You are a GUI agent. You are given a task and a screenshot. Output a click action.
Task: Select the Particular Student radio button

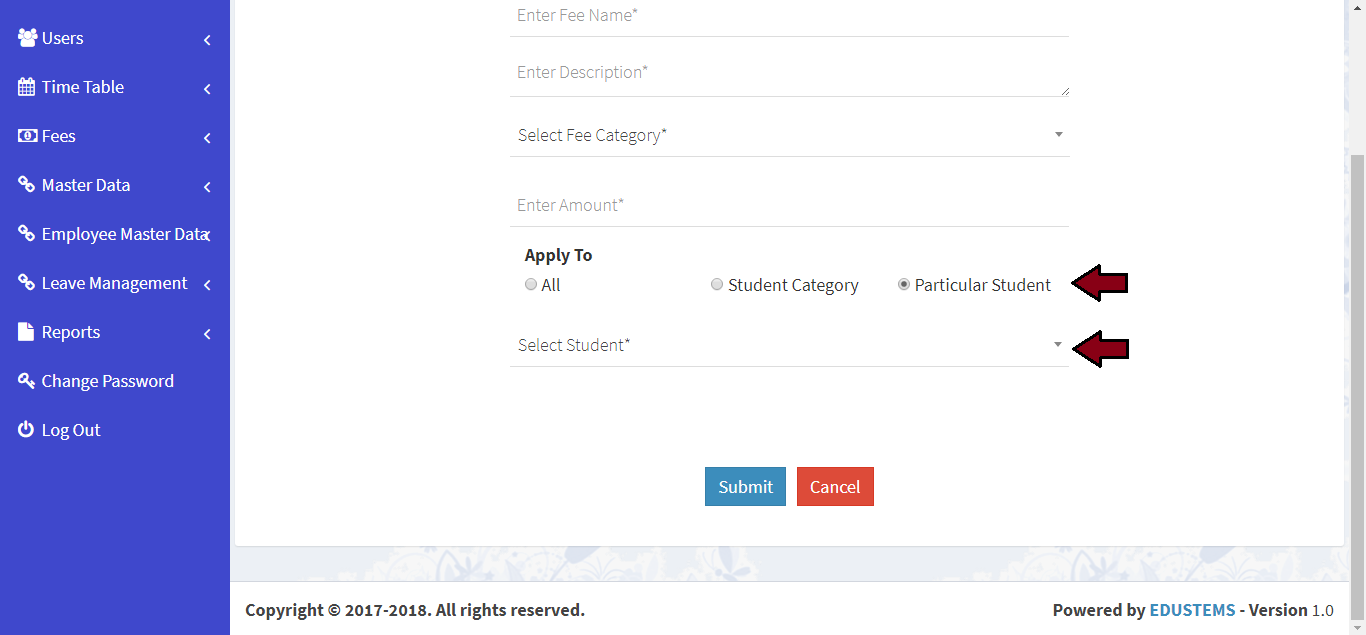[x=904, y=284]
